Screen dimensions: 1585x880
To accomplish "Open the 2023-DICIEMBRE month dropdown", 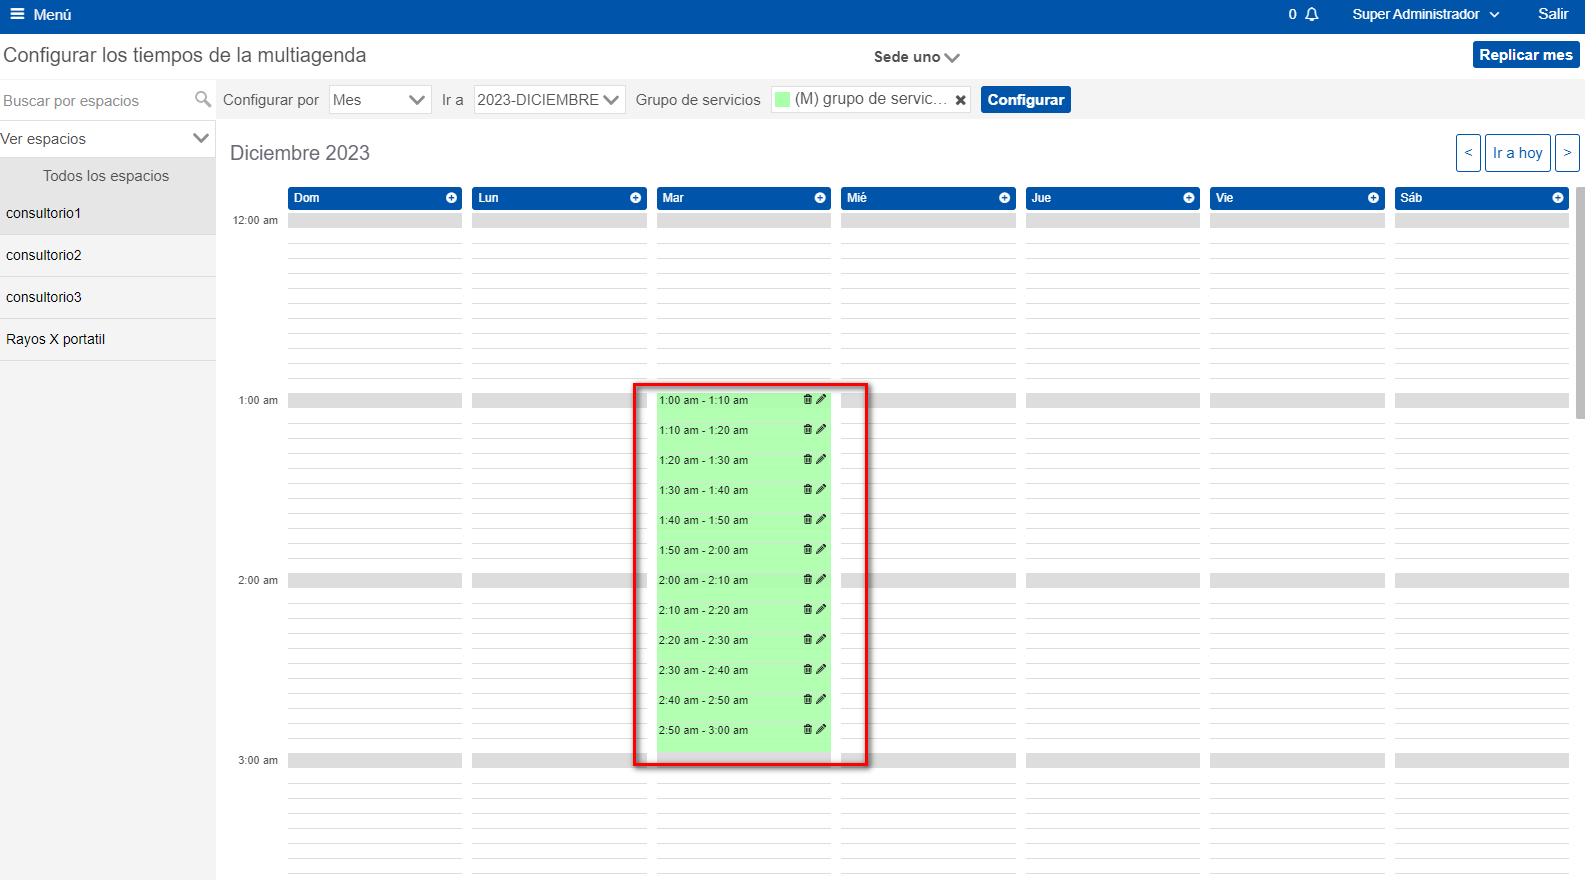I will (549, 99).
